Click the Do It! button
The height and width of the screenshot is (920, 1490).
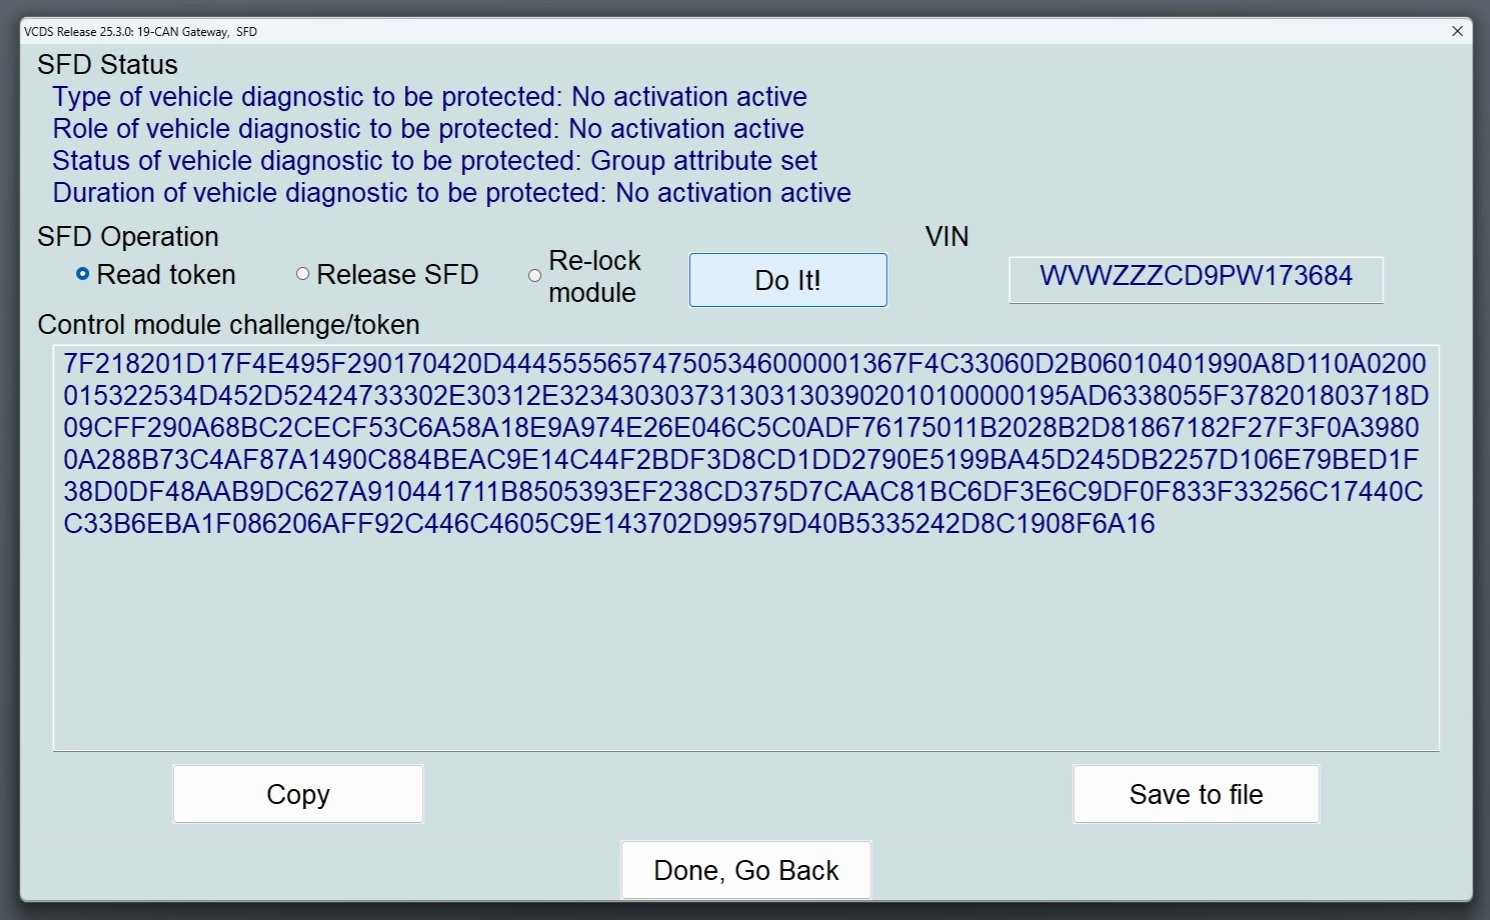(x=788, y=280)
